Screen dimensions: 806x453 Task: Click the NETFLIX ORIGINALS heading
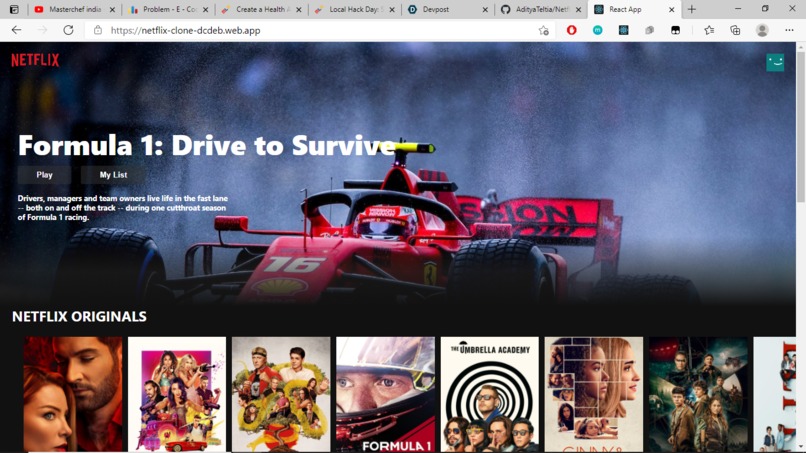click(79, 317)
